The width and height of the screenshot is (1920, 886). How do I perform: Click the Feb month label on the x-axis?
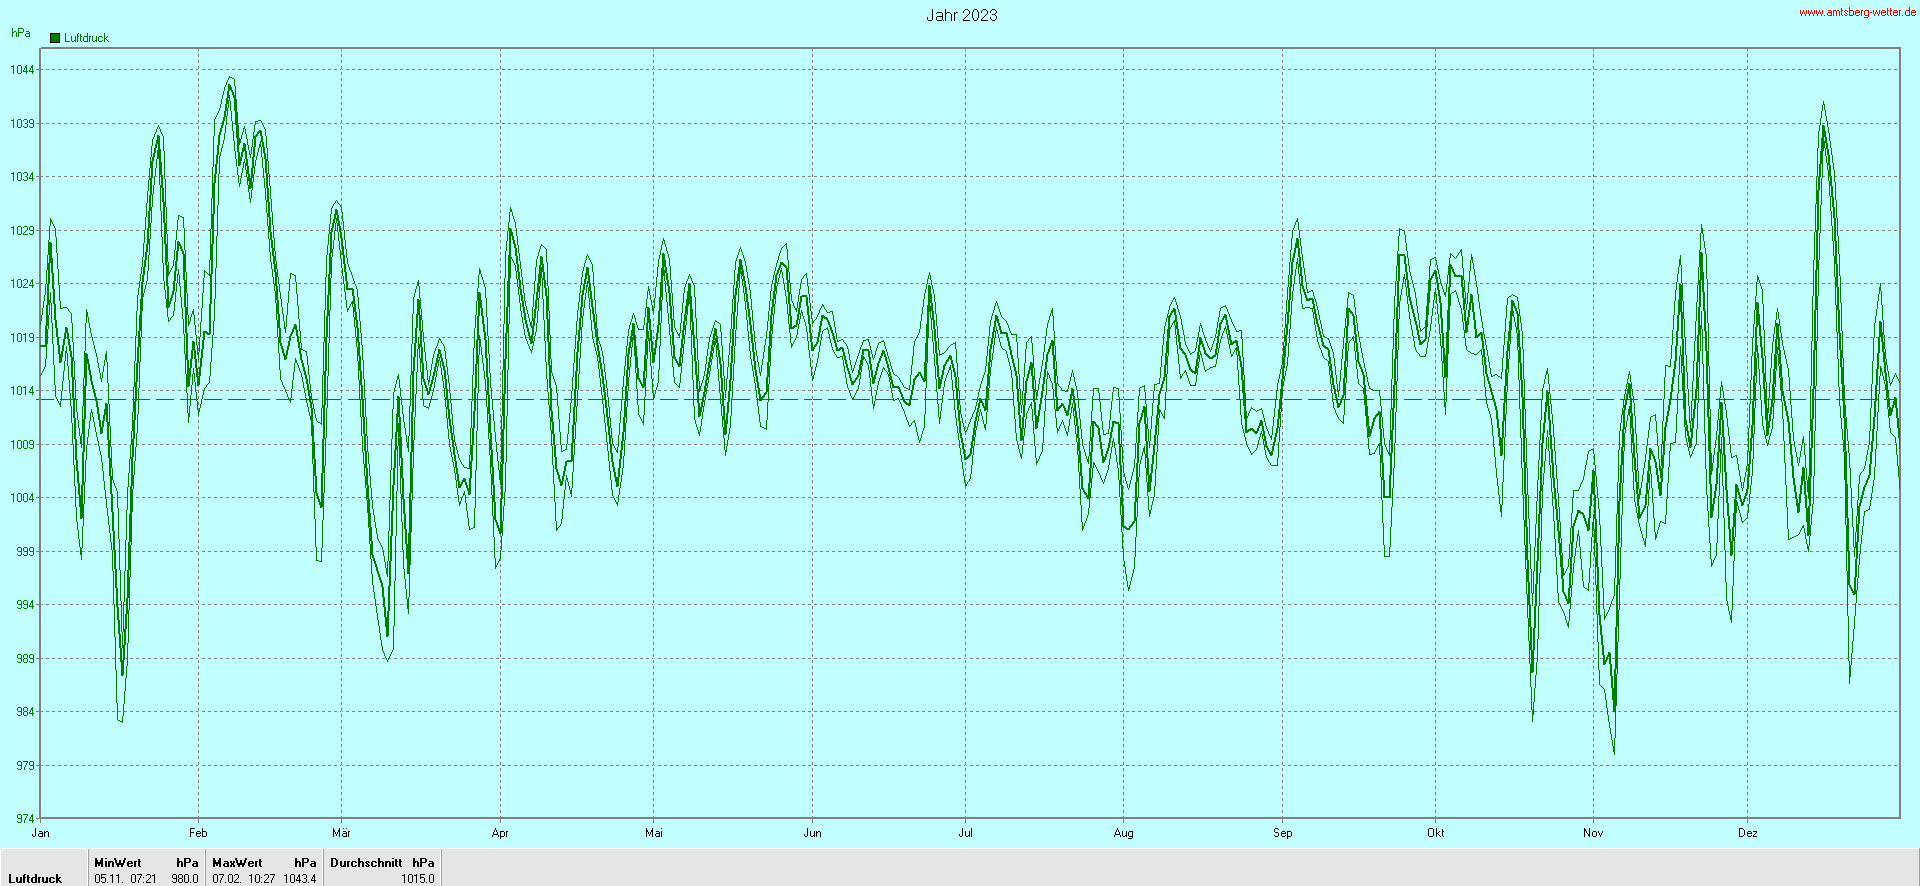[x=198, y=833]
